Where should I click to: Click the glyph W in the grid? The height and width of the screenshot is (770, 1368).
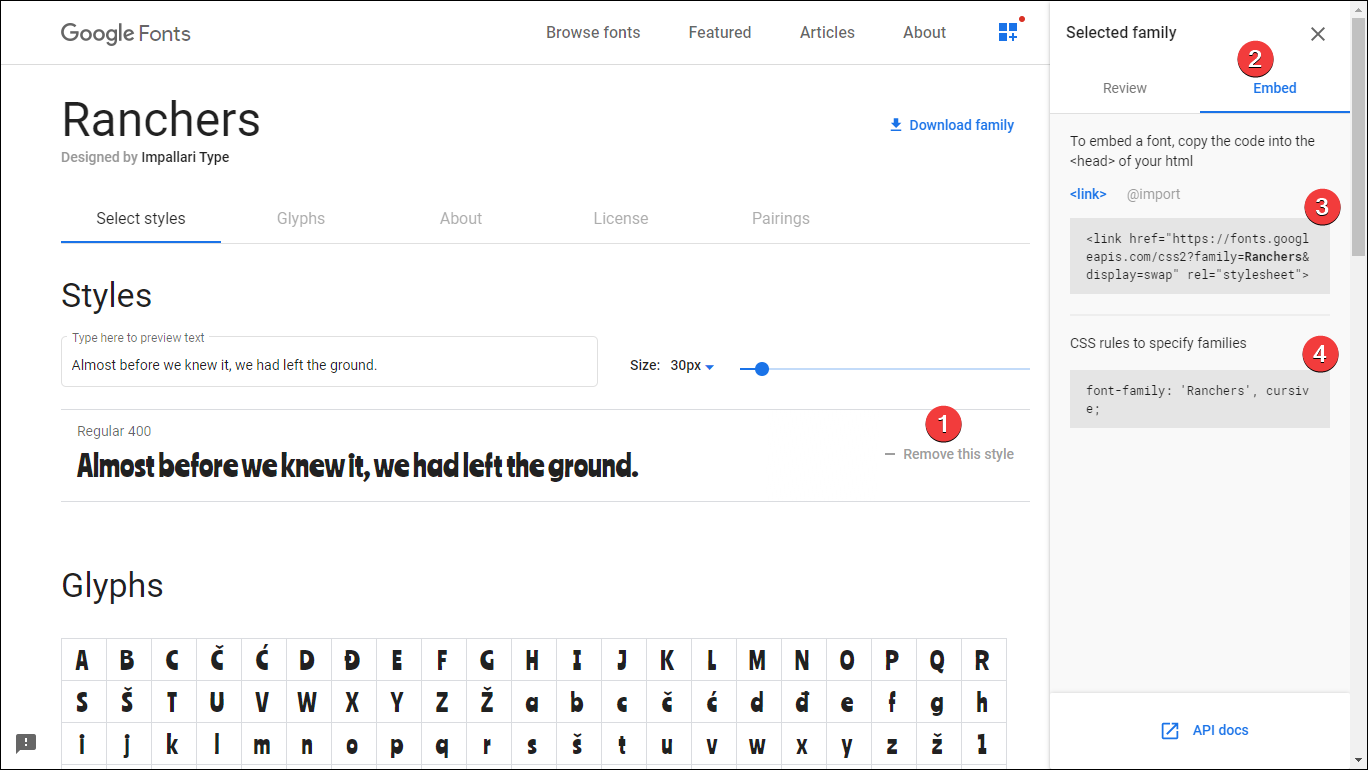point(308,702)
